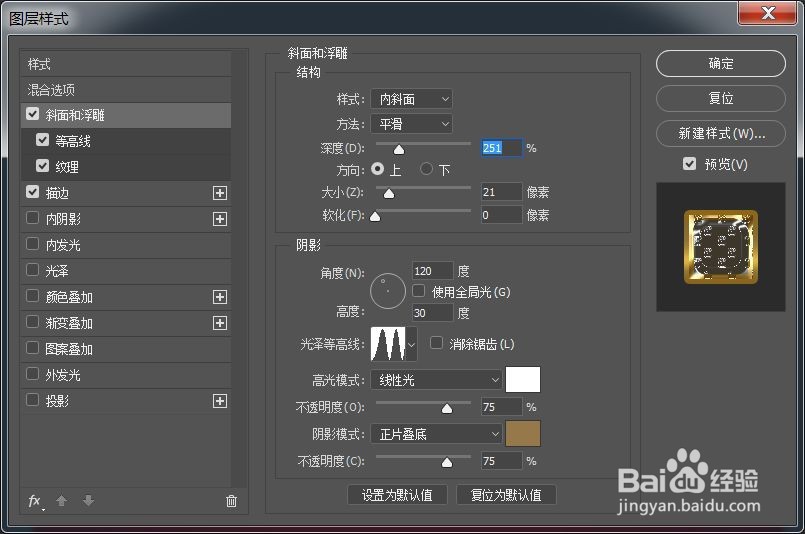The height and width of the screenshot is (534, 805).
Task: Toggle the 预览(V) checkbox
Action: coord(689,164)
